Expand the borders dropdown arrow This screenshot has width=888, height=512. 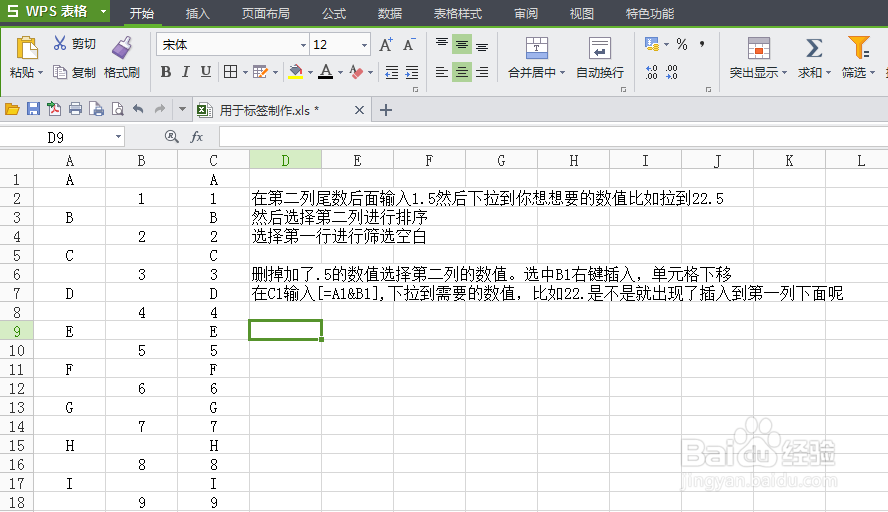(x=245, y=72)
